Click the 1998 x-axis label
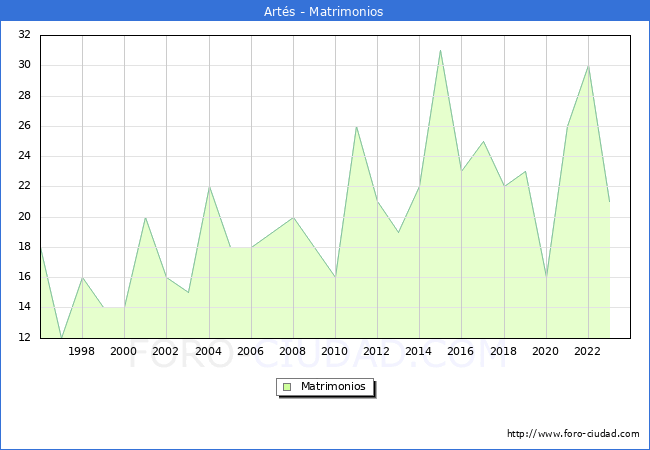The width and height of the screenshot is (650, 450). (x=82, y=351)
